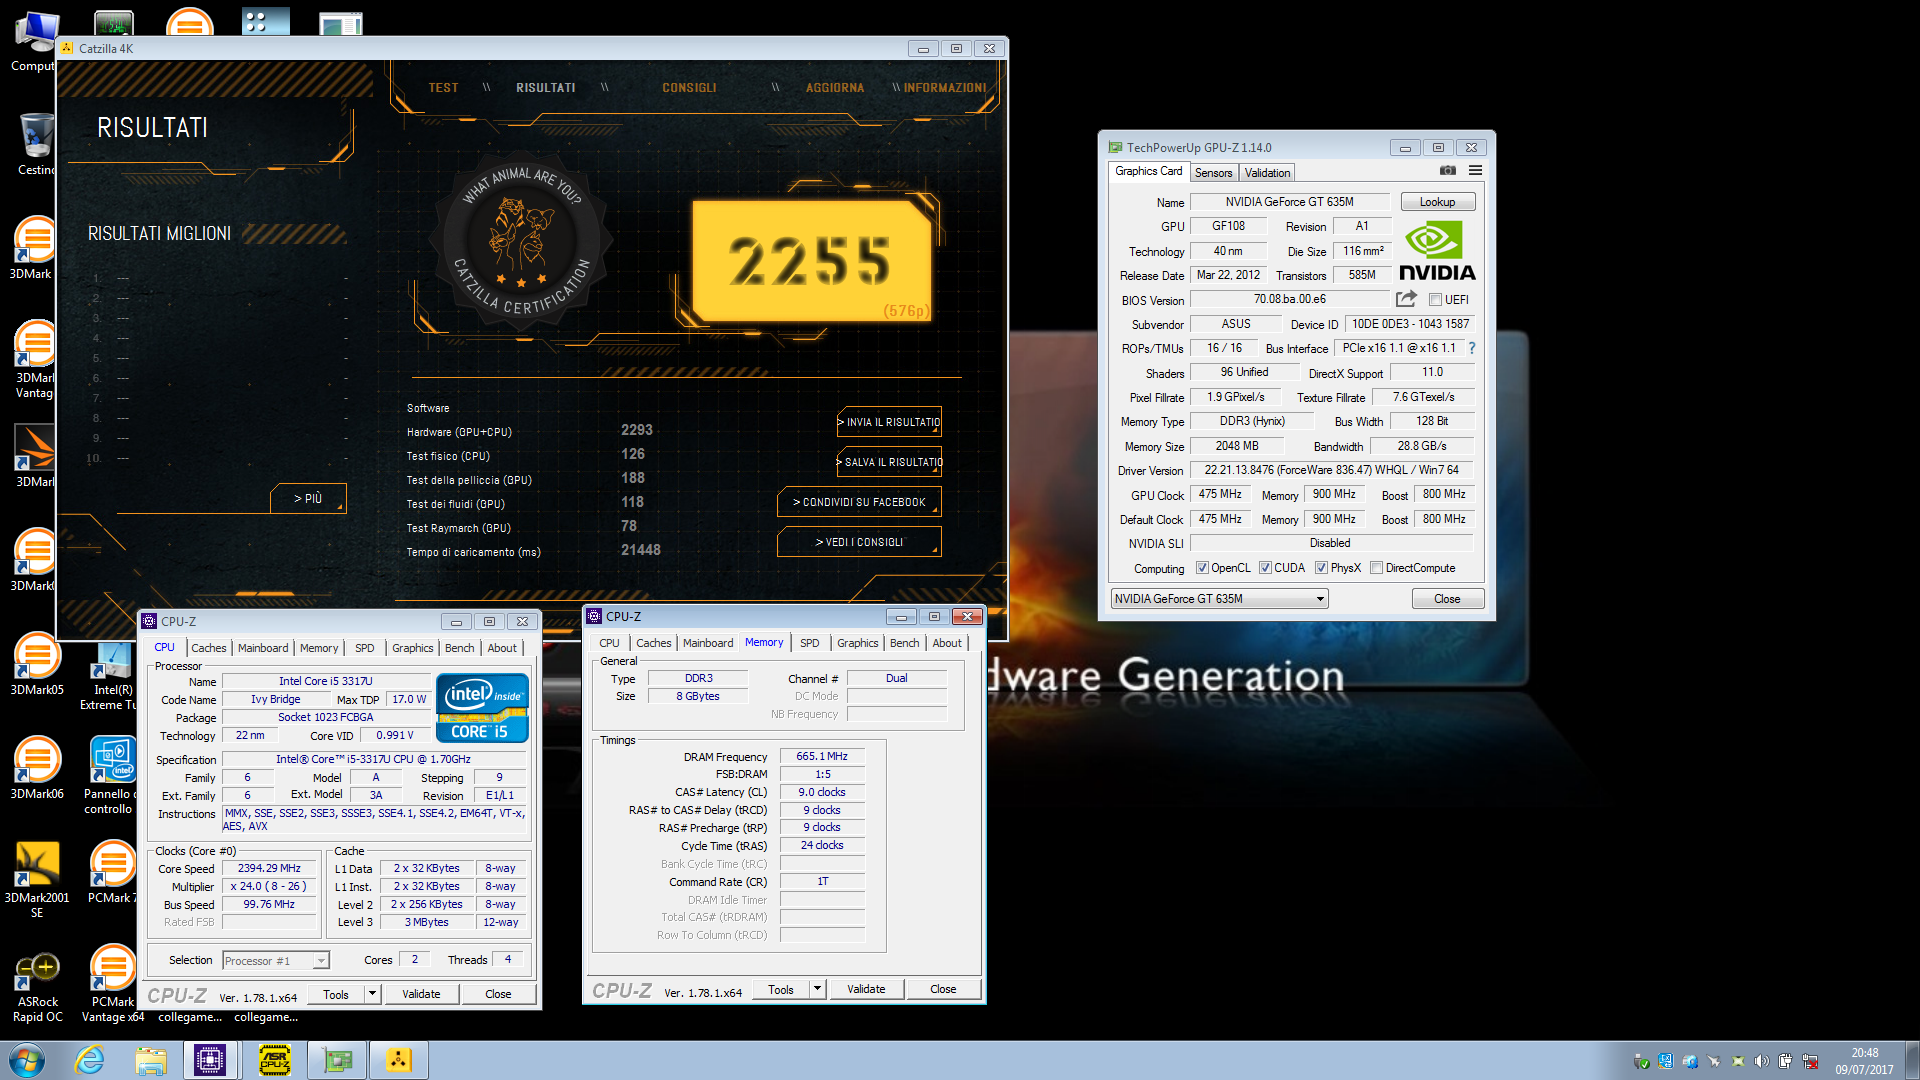Open the Processor #1 selection dropdown
The image size is (1920, 1080).
coord(275,960)
